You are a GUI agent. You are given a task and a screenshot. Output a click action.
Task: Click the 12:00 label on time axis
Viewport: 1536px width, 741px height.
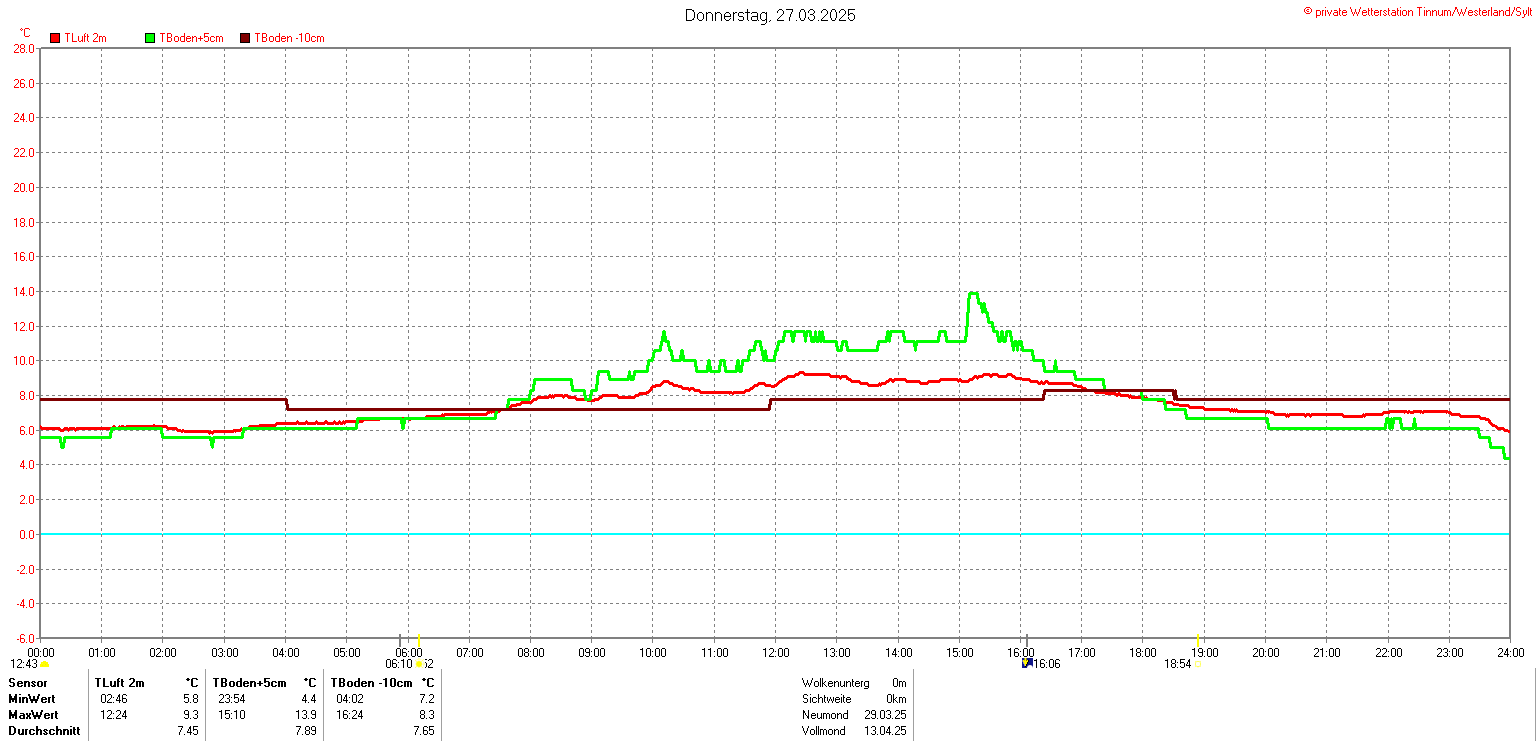(x=775, y=653)
